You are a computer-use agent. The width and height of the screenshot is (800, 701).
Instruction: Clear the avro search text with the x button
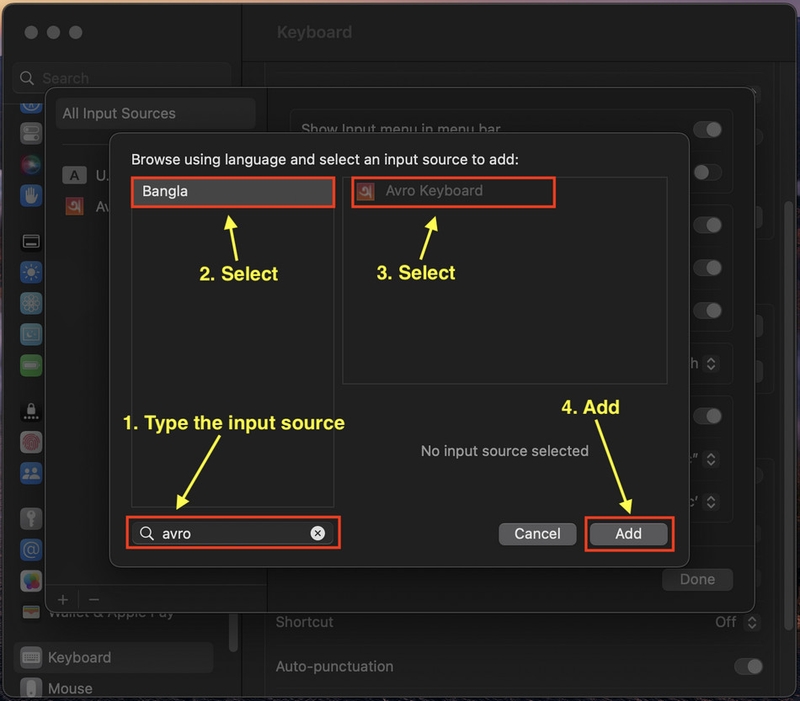(317, 533)
